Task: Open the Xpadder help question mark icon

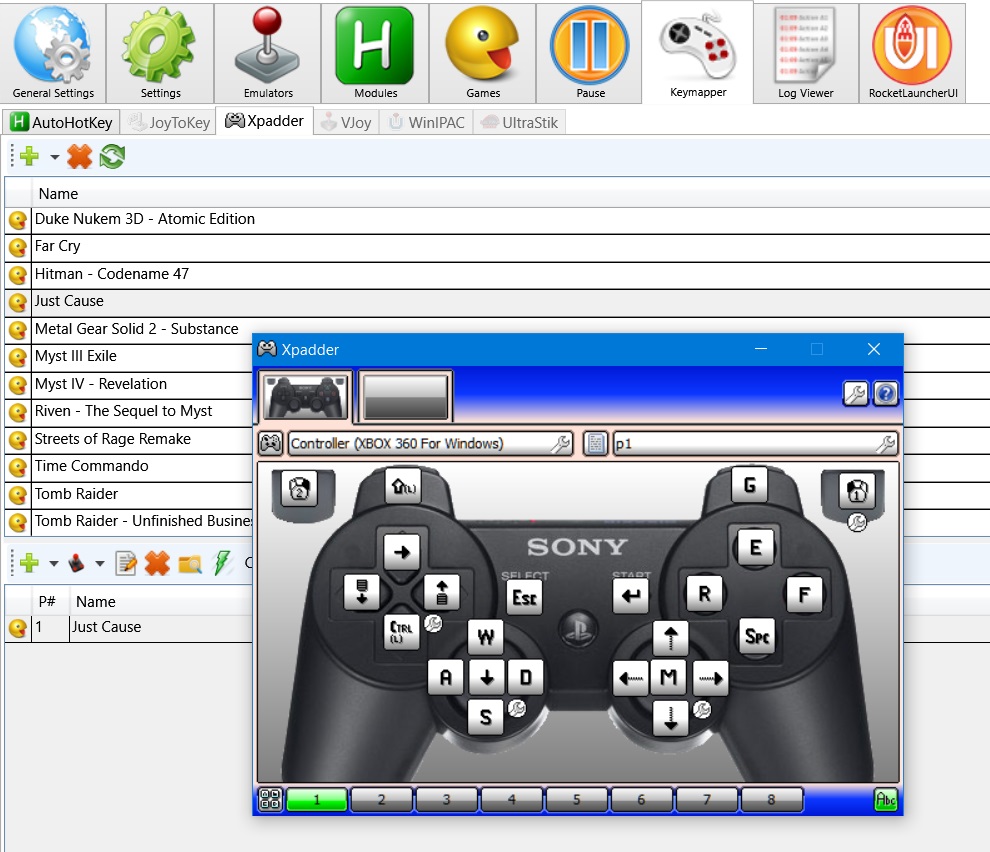Action: pyautogui.click(x=885, y=394)
